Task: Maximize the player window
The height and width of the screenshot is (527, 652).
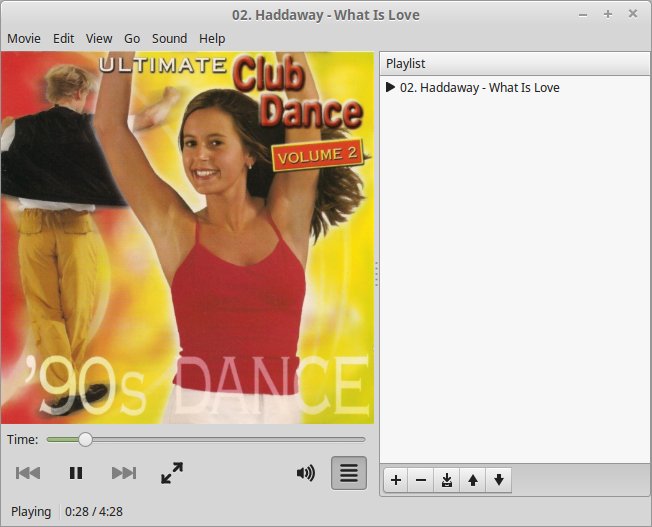Action: coord(608,15)
